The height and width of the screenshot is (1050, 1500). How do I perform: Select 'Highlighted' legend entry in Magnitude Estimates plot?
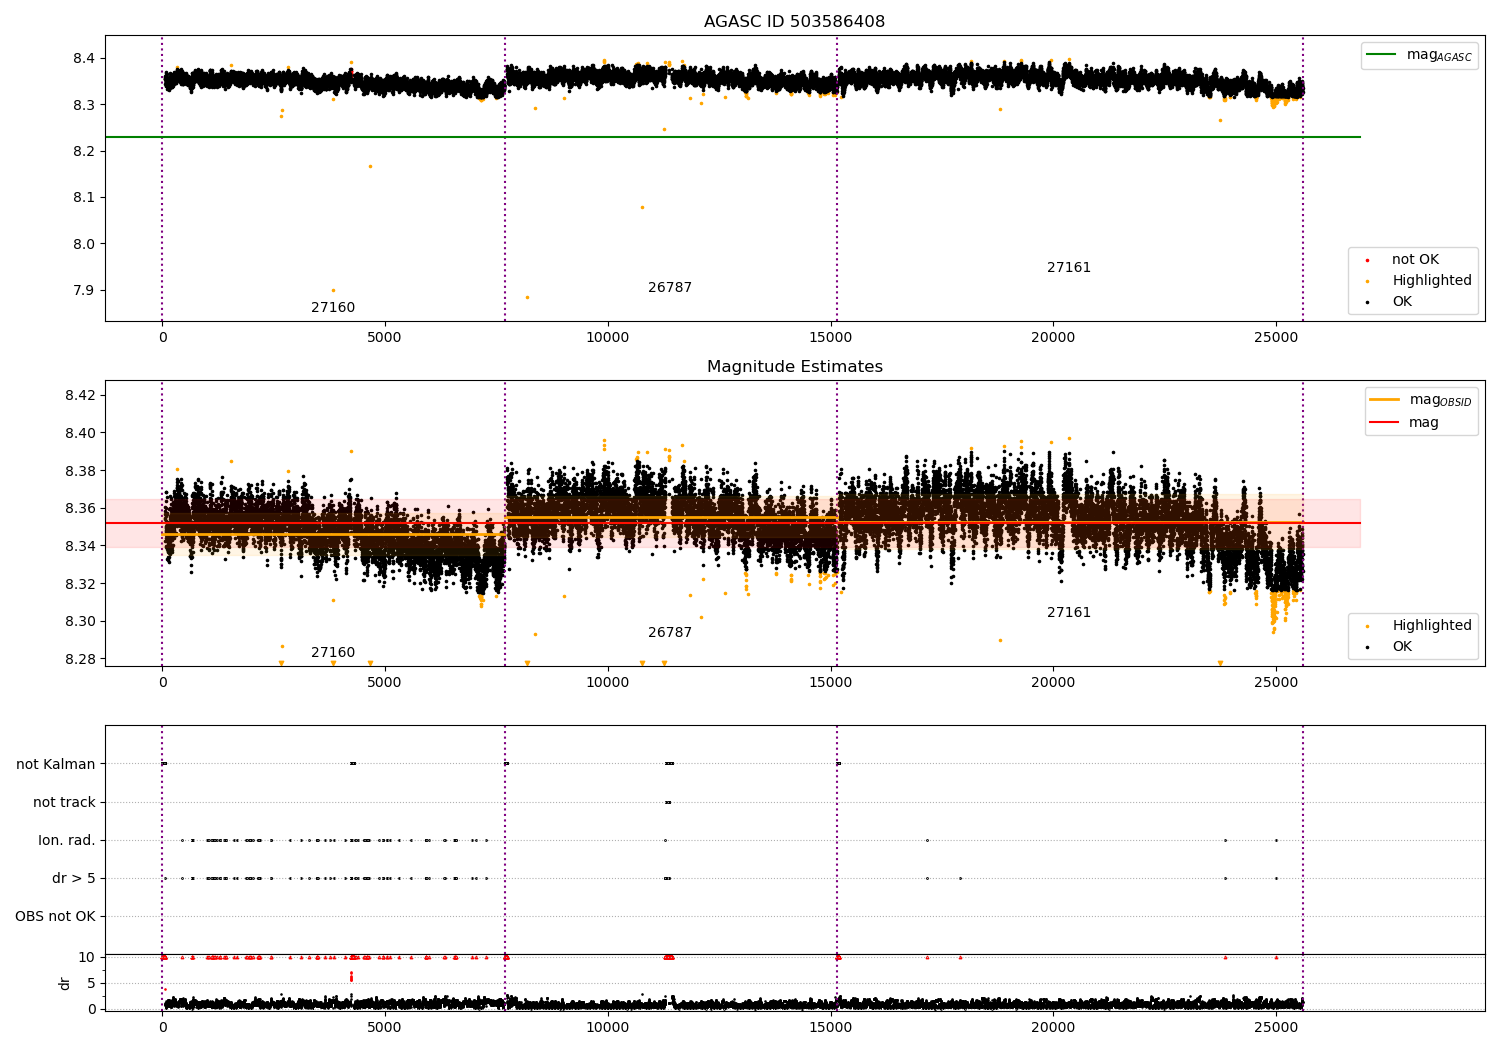point(1431,626)
